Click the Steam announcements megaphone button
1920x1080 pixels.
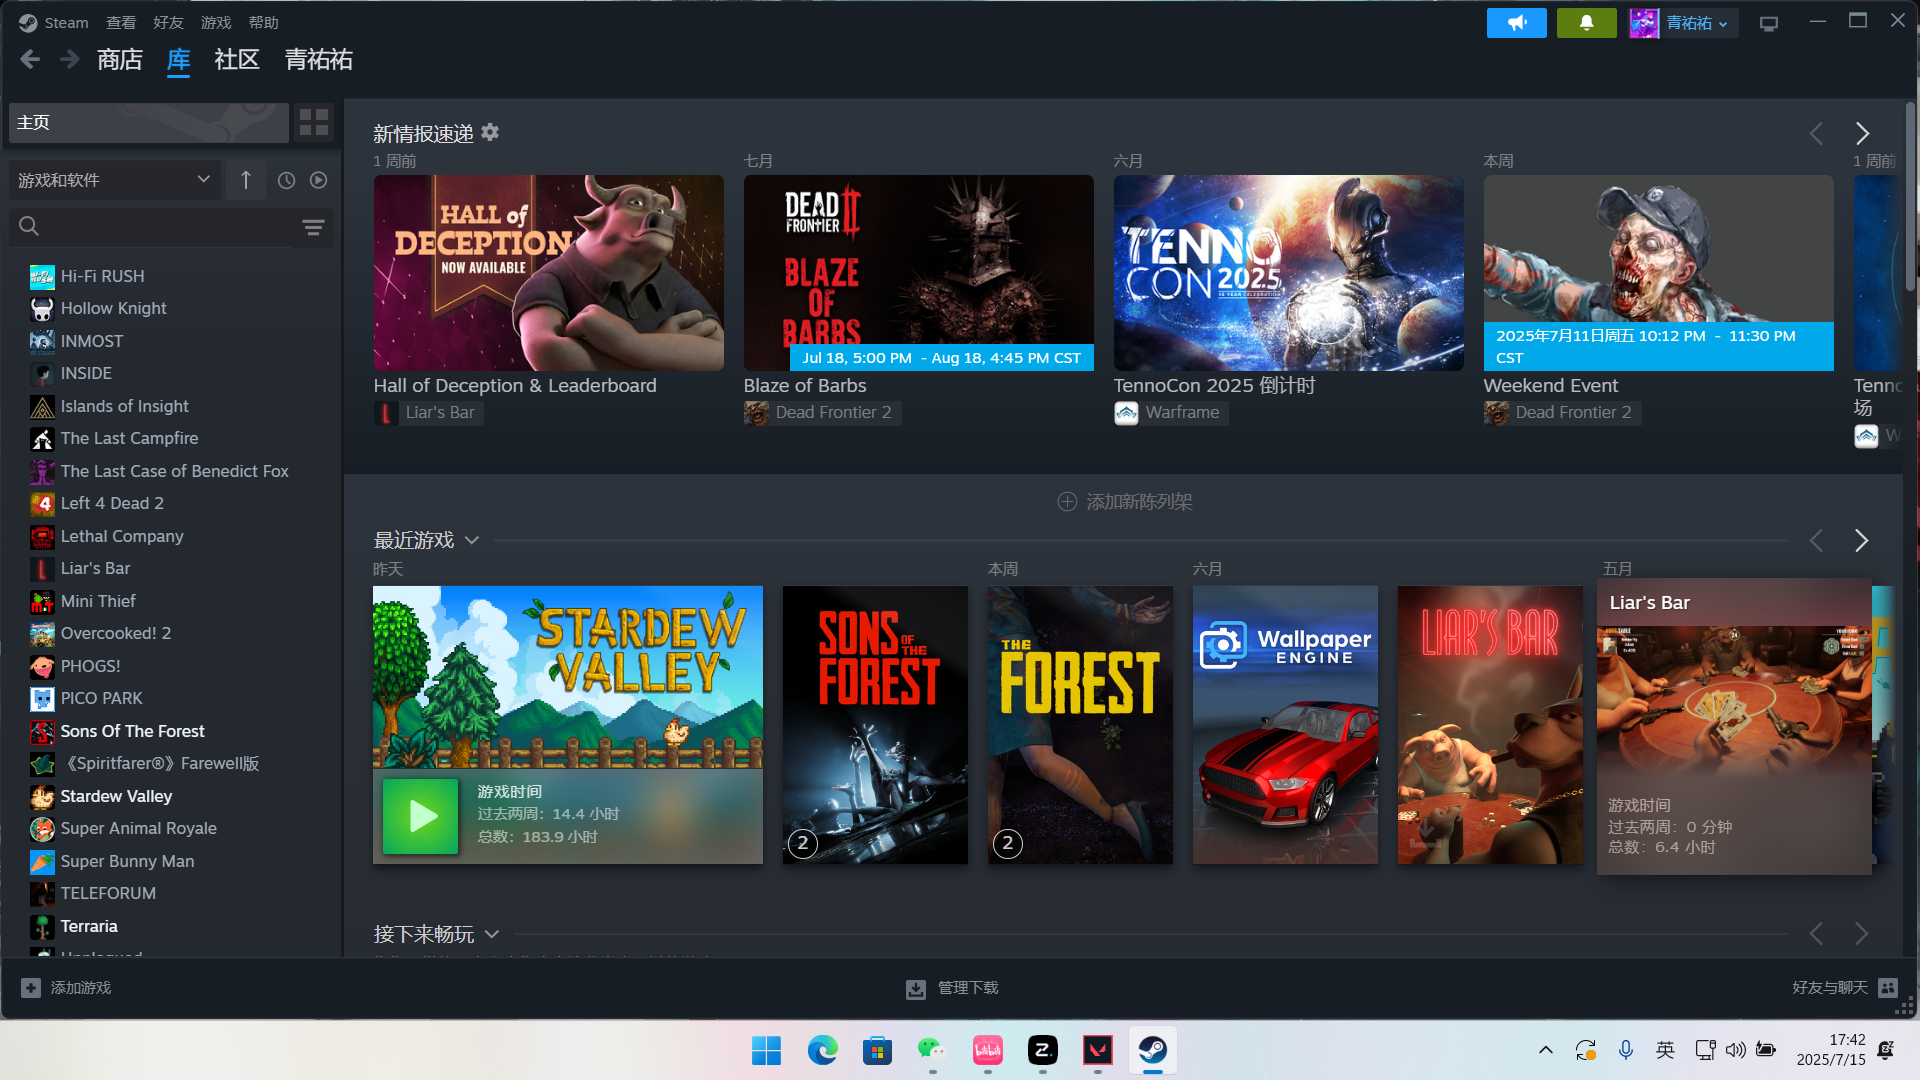[x=1516, y=23]
